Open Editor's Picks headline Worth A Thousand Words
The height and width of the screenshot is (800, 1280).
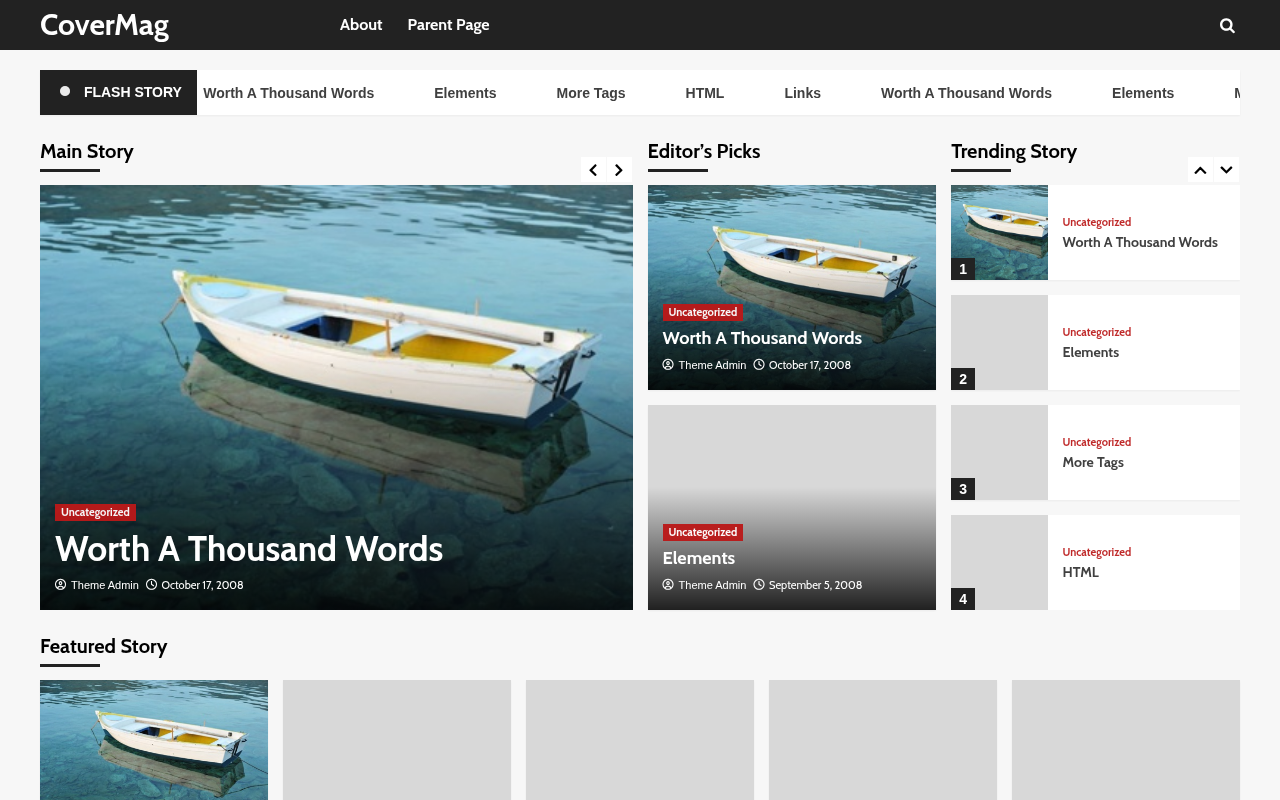tap(762, 338)
